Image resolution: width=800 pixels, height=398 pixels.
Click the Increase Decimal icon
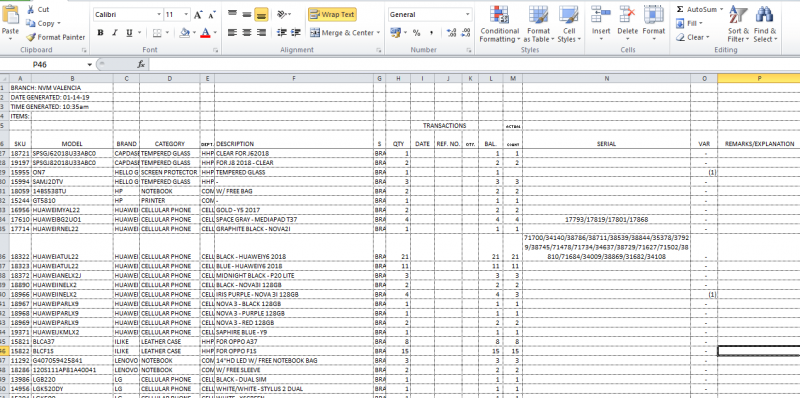pos(451,33)
